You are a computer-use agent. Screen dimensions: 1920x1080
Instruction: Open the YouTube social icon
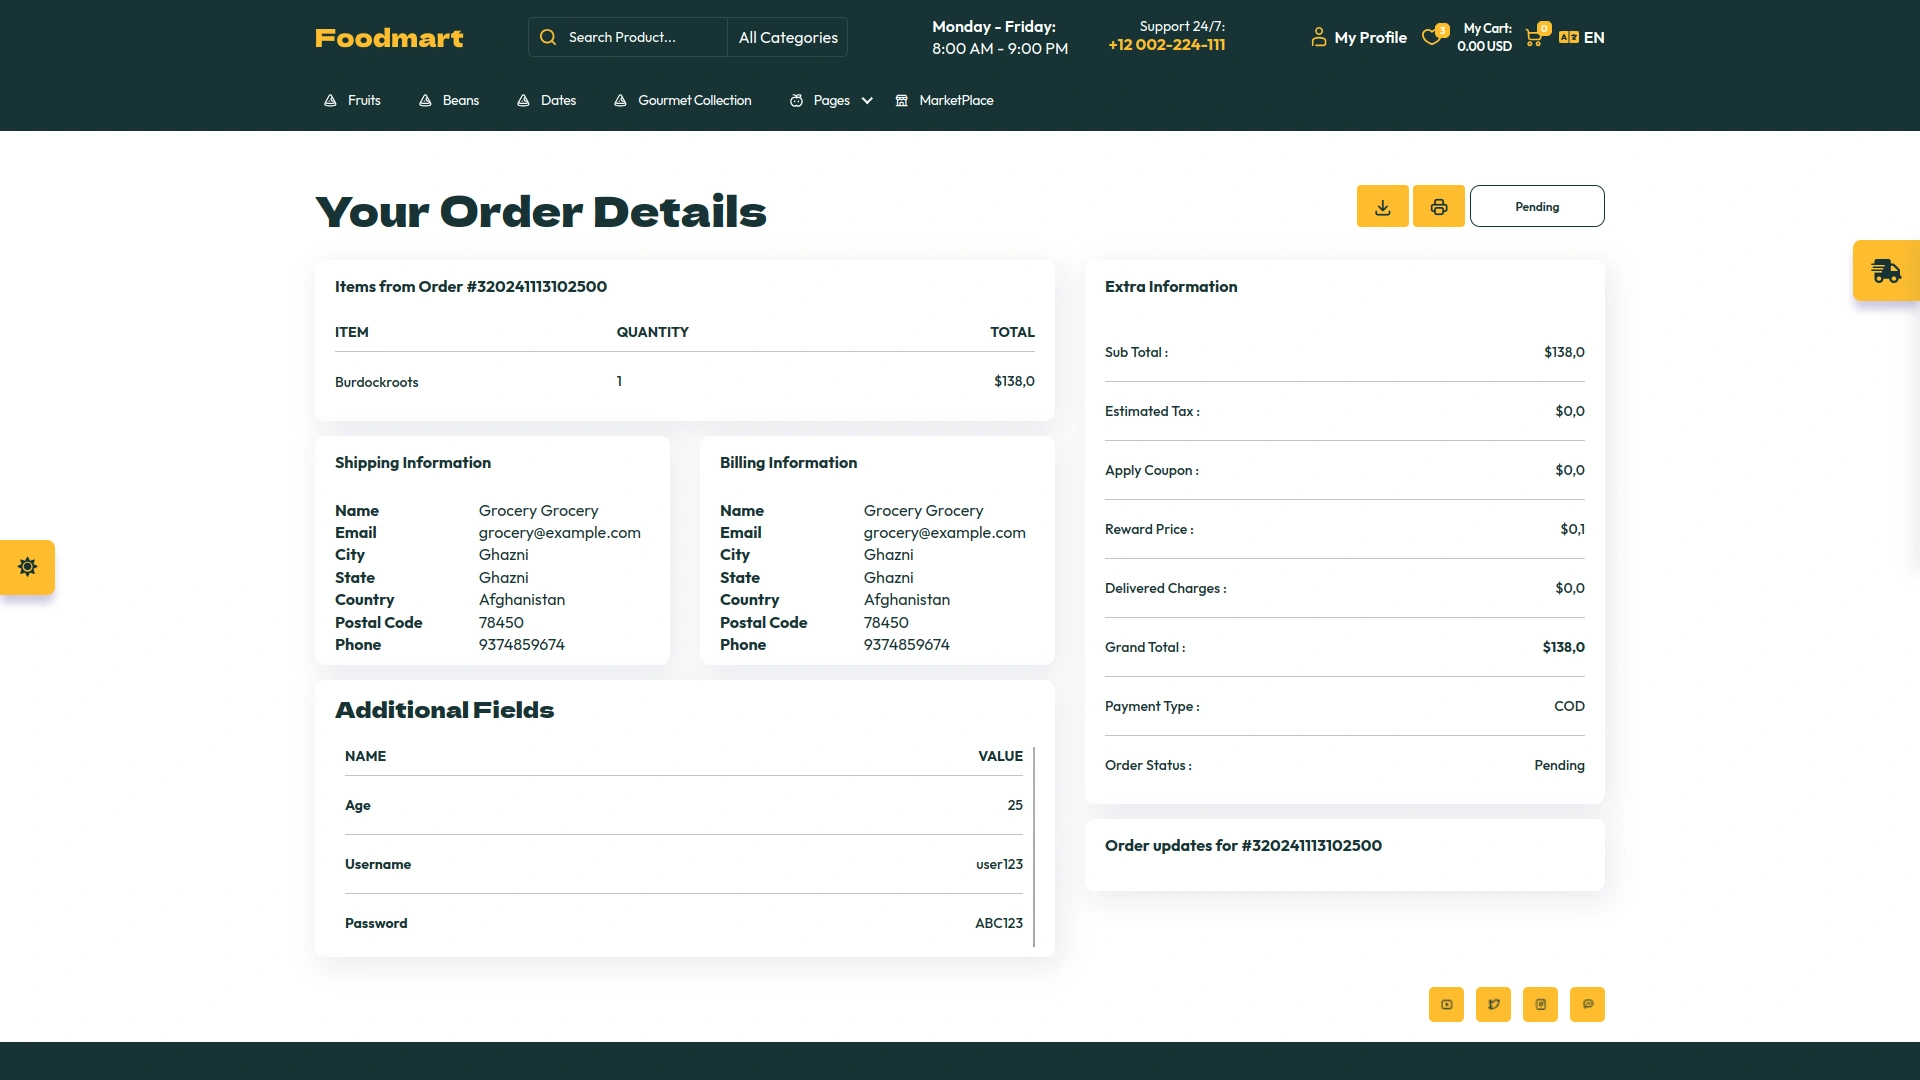1445,1004
